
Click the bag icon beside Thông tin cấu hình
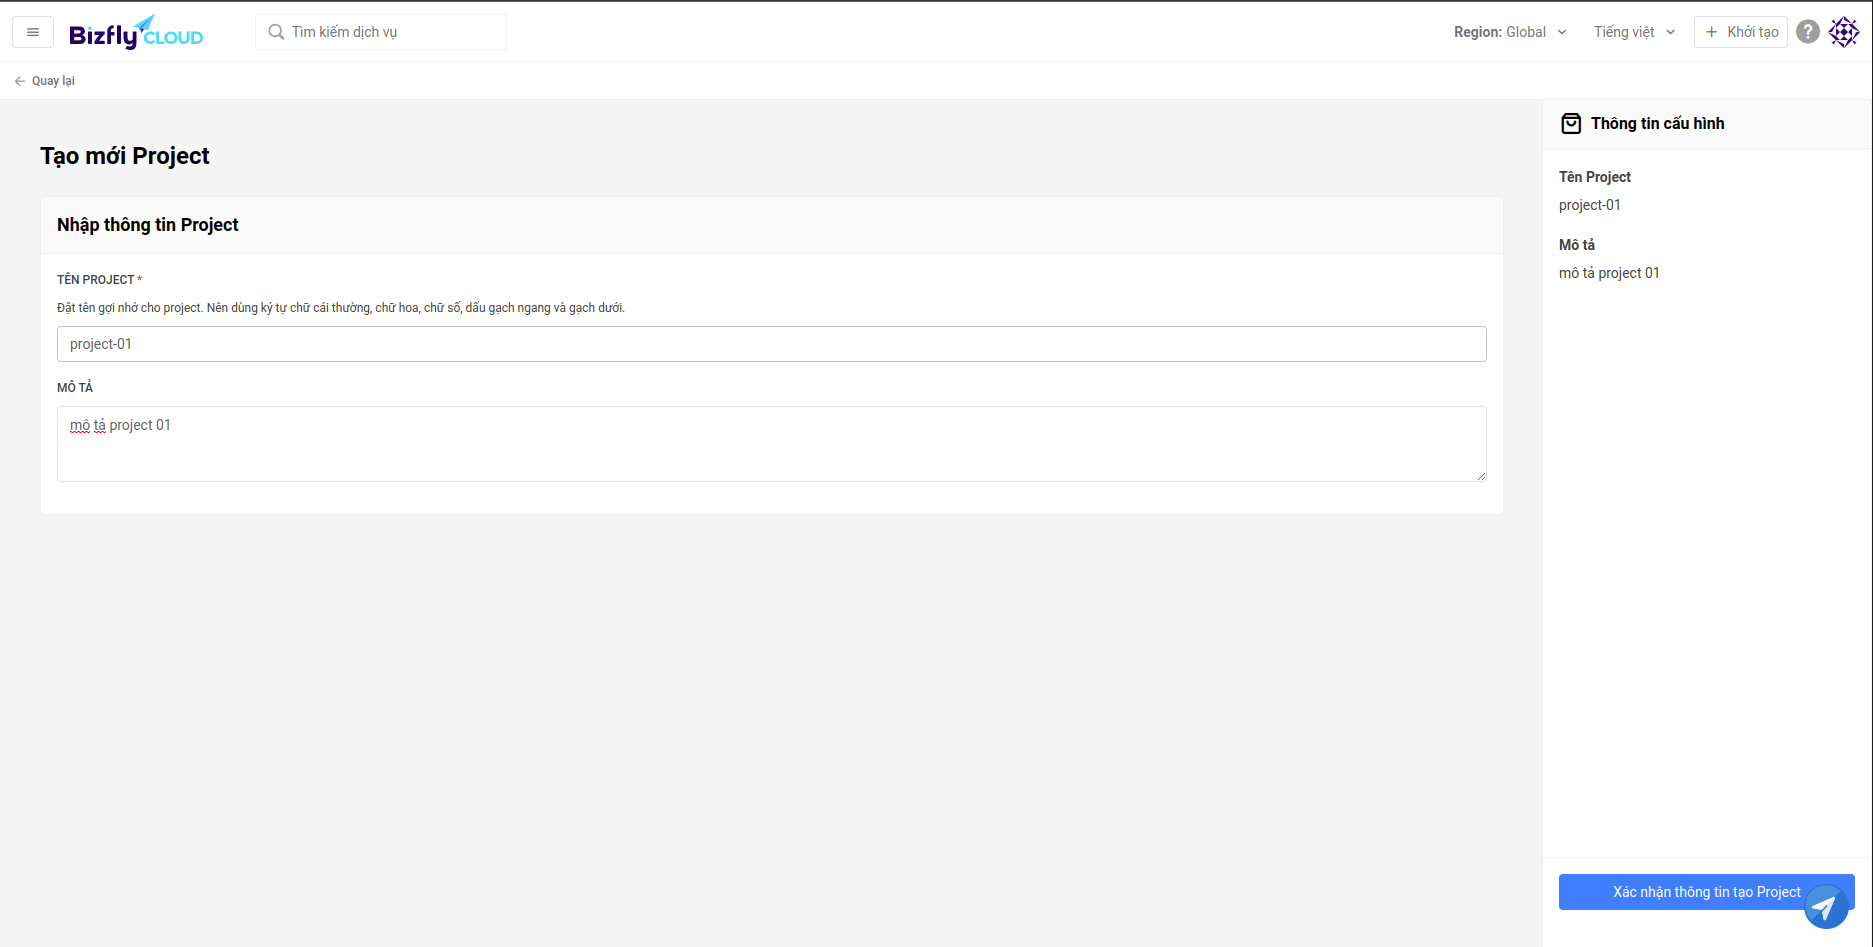click(1571, 124)
